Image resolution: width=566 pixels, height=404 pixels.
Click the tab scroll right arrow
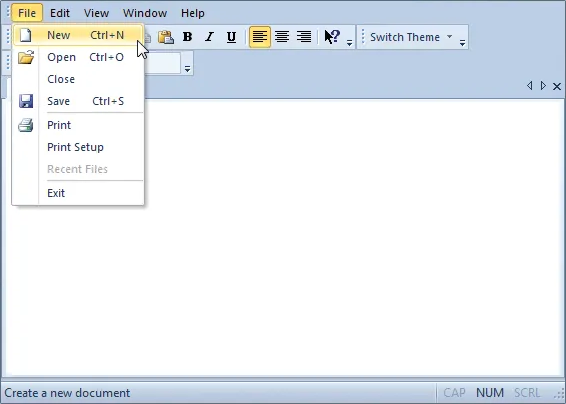click(x=543, y=86)
